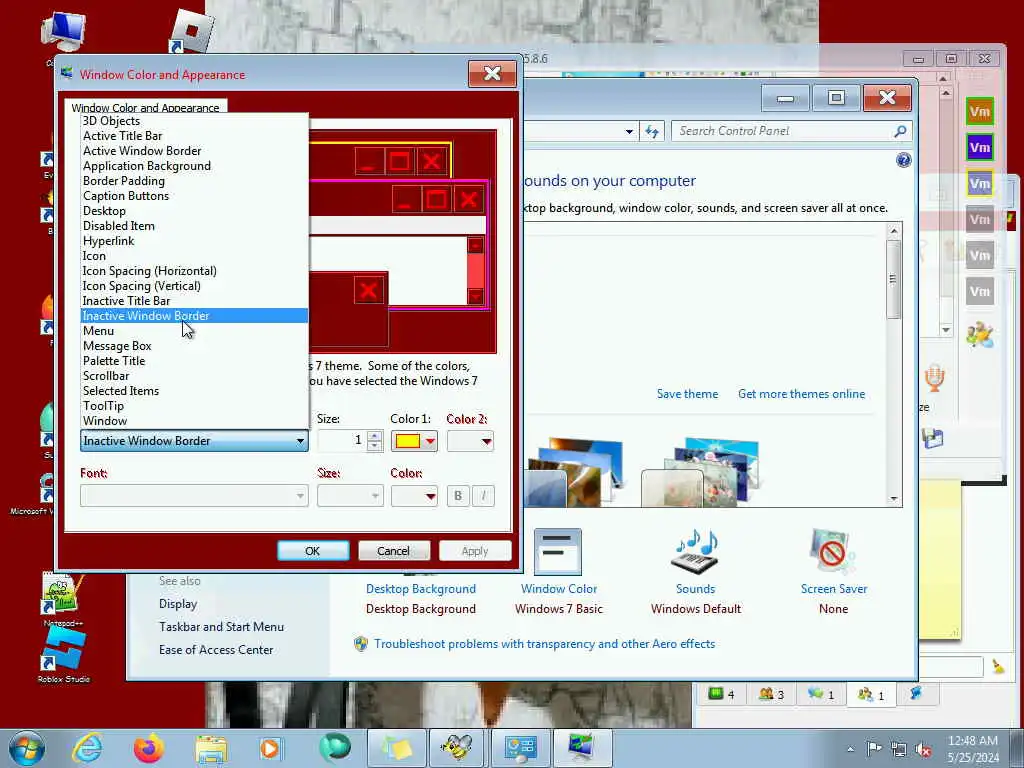The height and width of the screenshot is (768, 1024).
Task: Increase the item Size spinner value
Action: 374,436
